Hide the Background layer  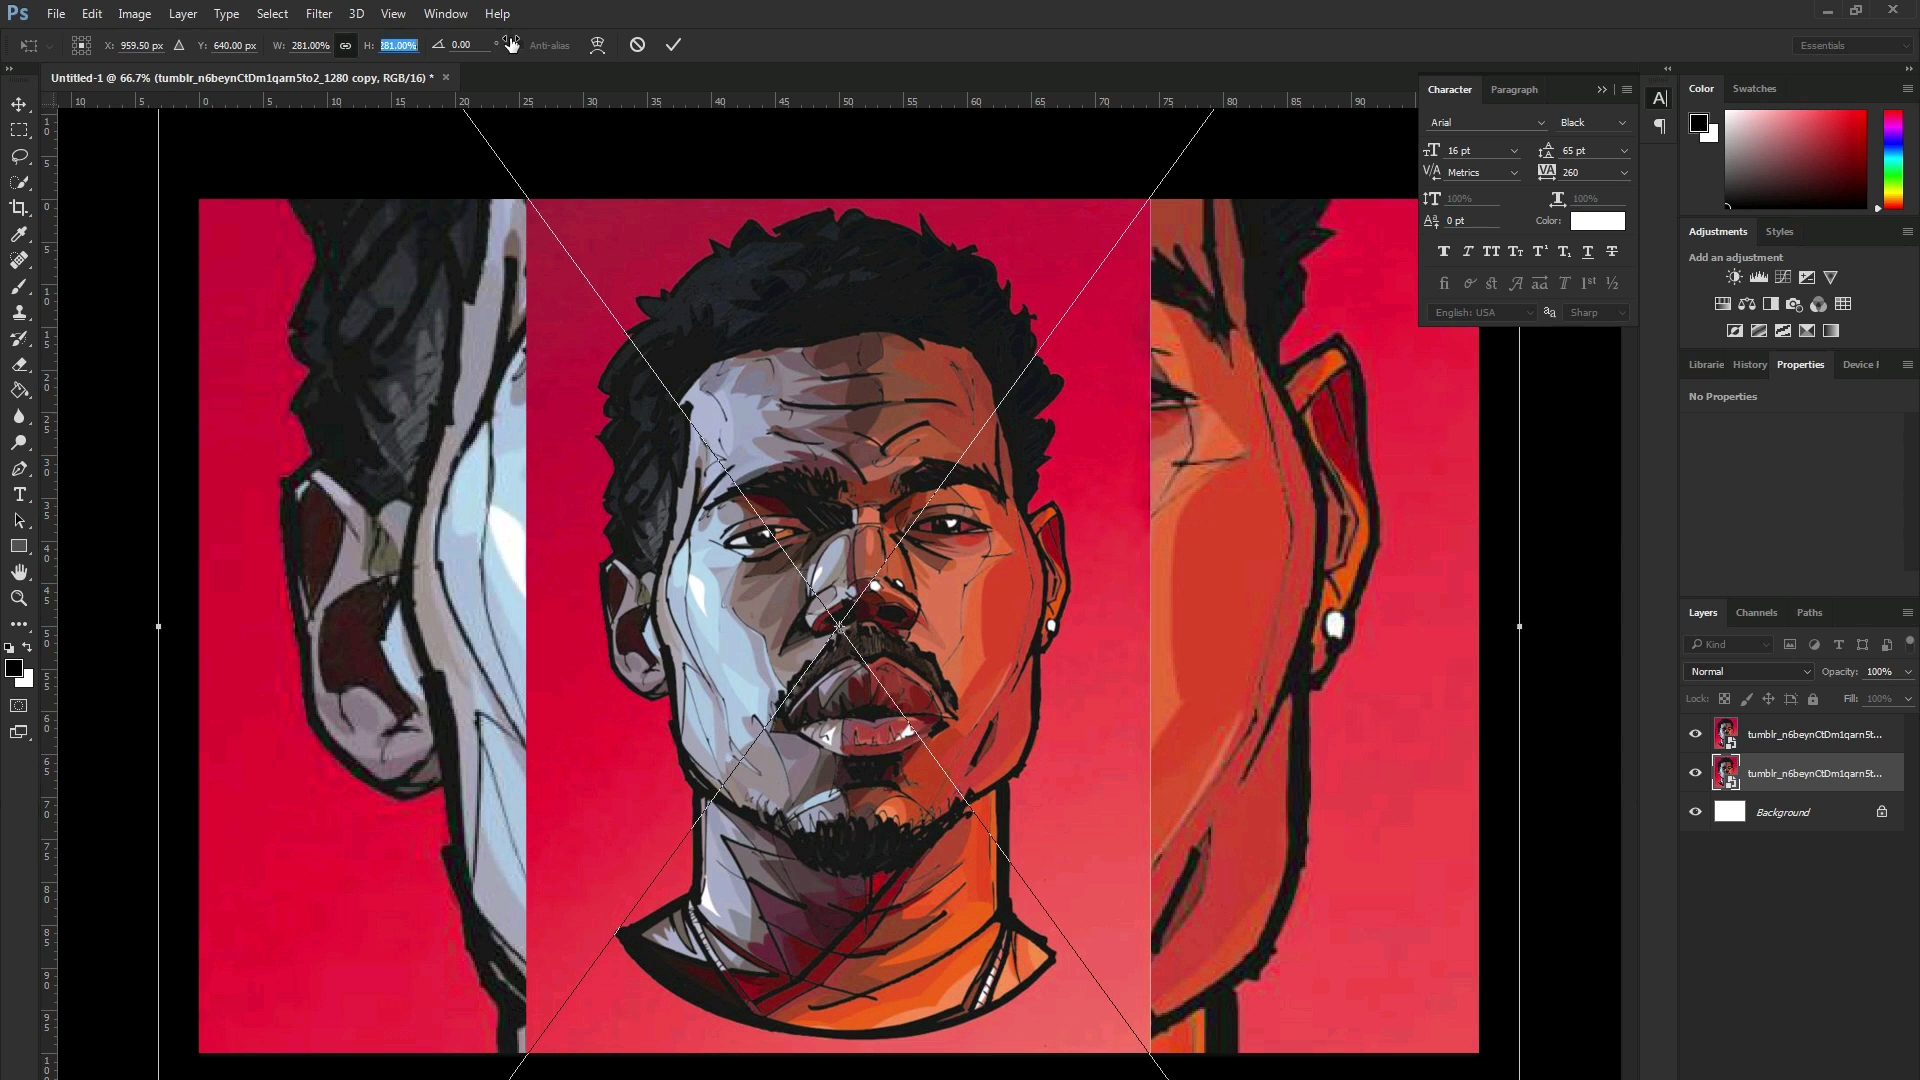click(x=1695, y=812)
